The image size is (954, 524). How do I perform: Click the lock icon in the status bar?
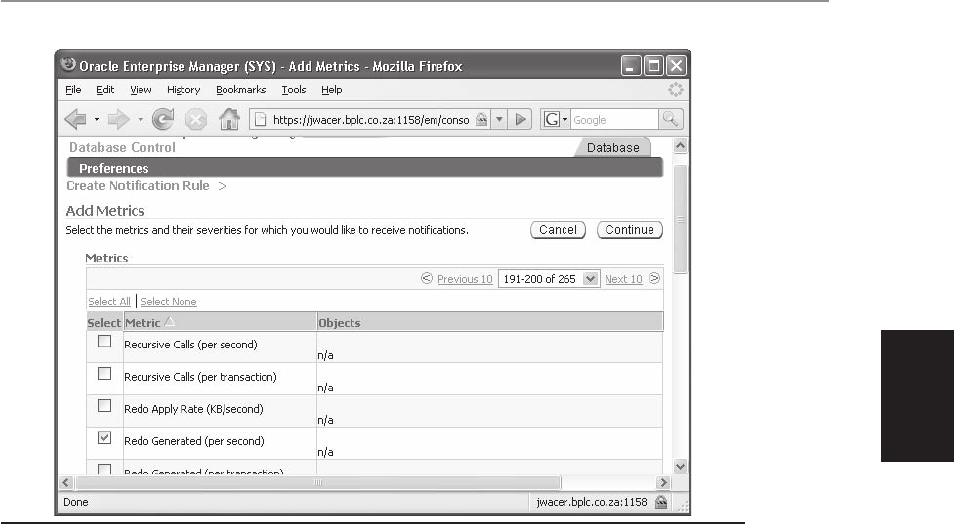(x=661, y=502)
